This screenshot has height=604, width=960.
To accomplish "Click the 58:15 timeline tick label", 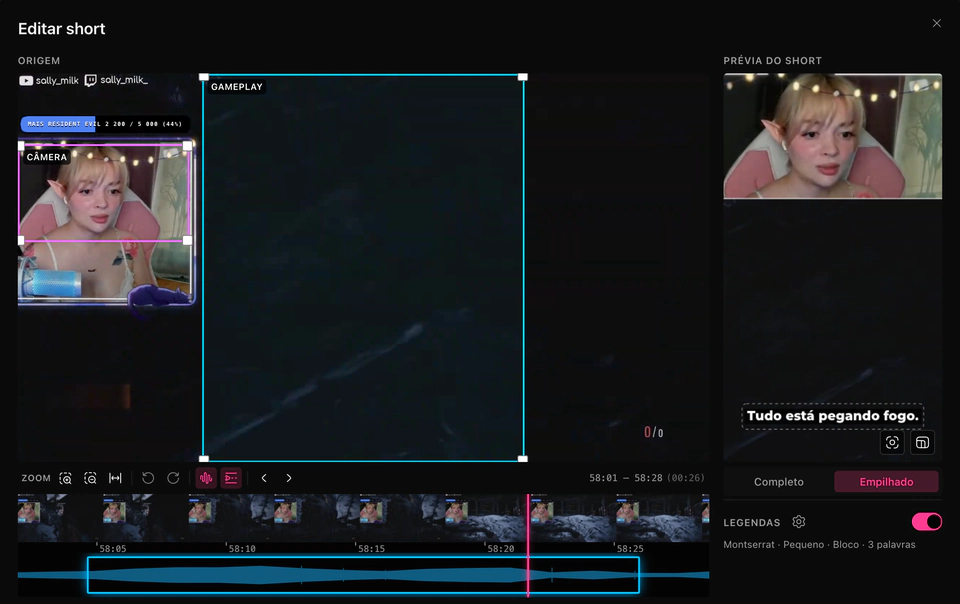I will click(372, 549).
